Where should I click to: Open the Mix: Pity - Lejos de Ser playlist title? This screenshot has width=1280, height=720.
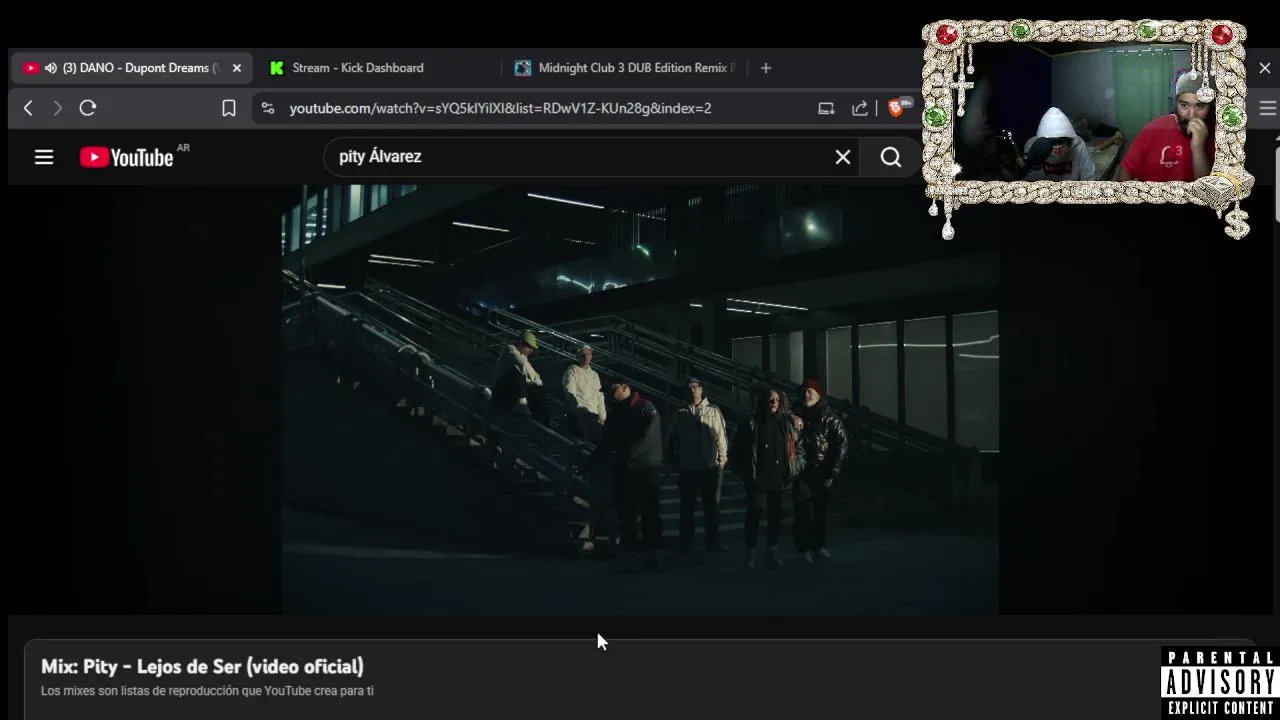coord(202,666)
